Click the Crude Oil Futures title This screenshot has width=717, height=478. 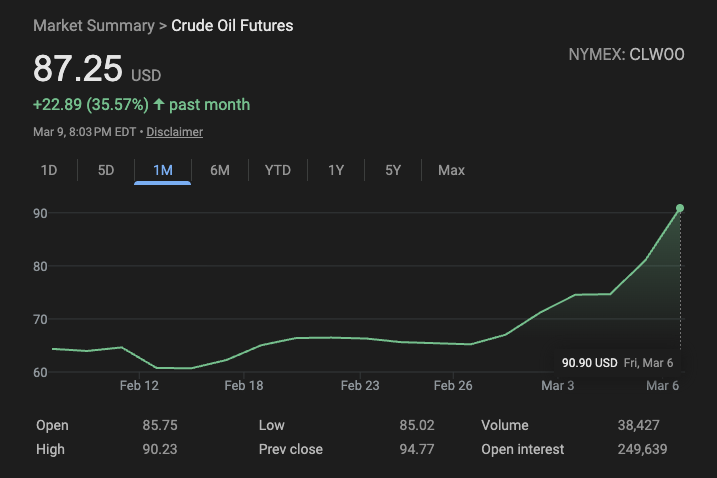(232, 26)
